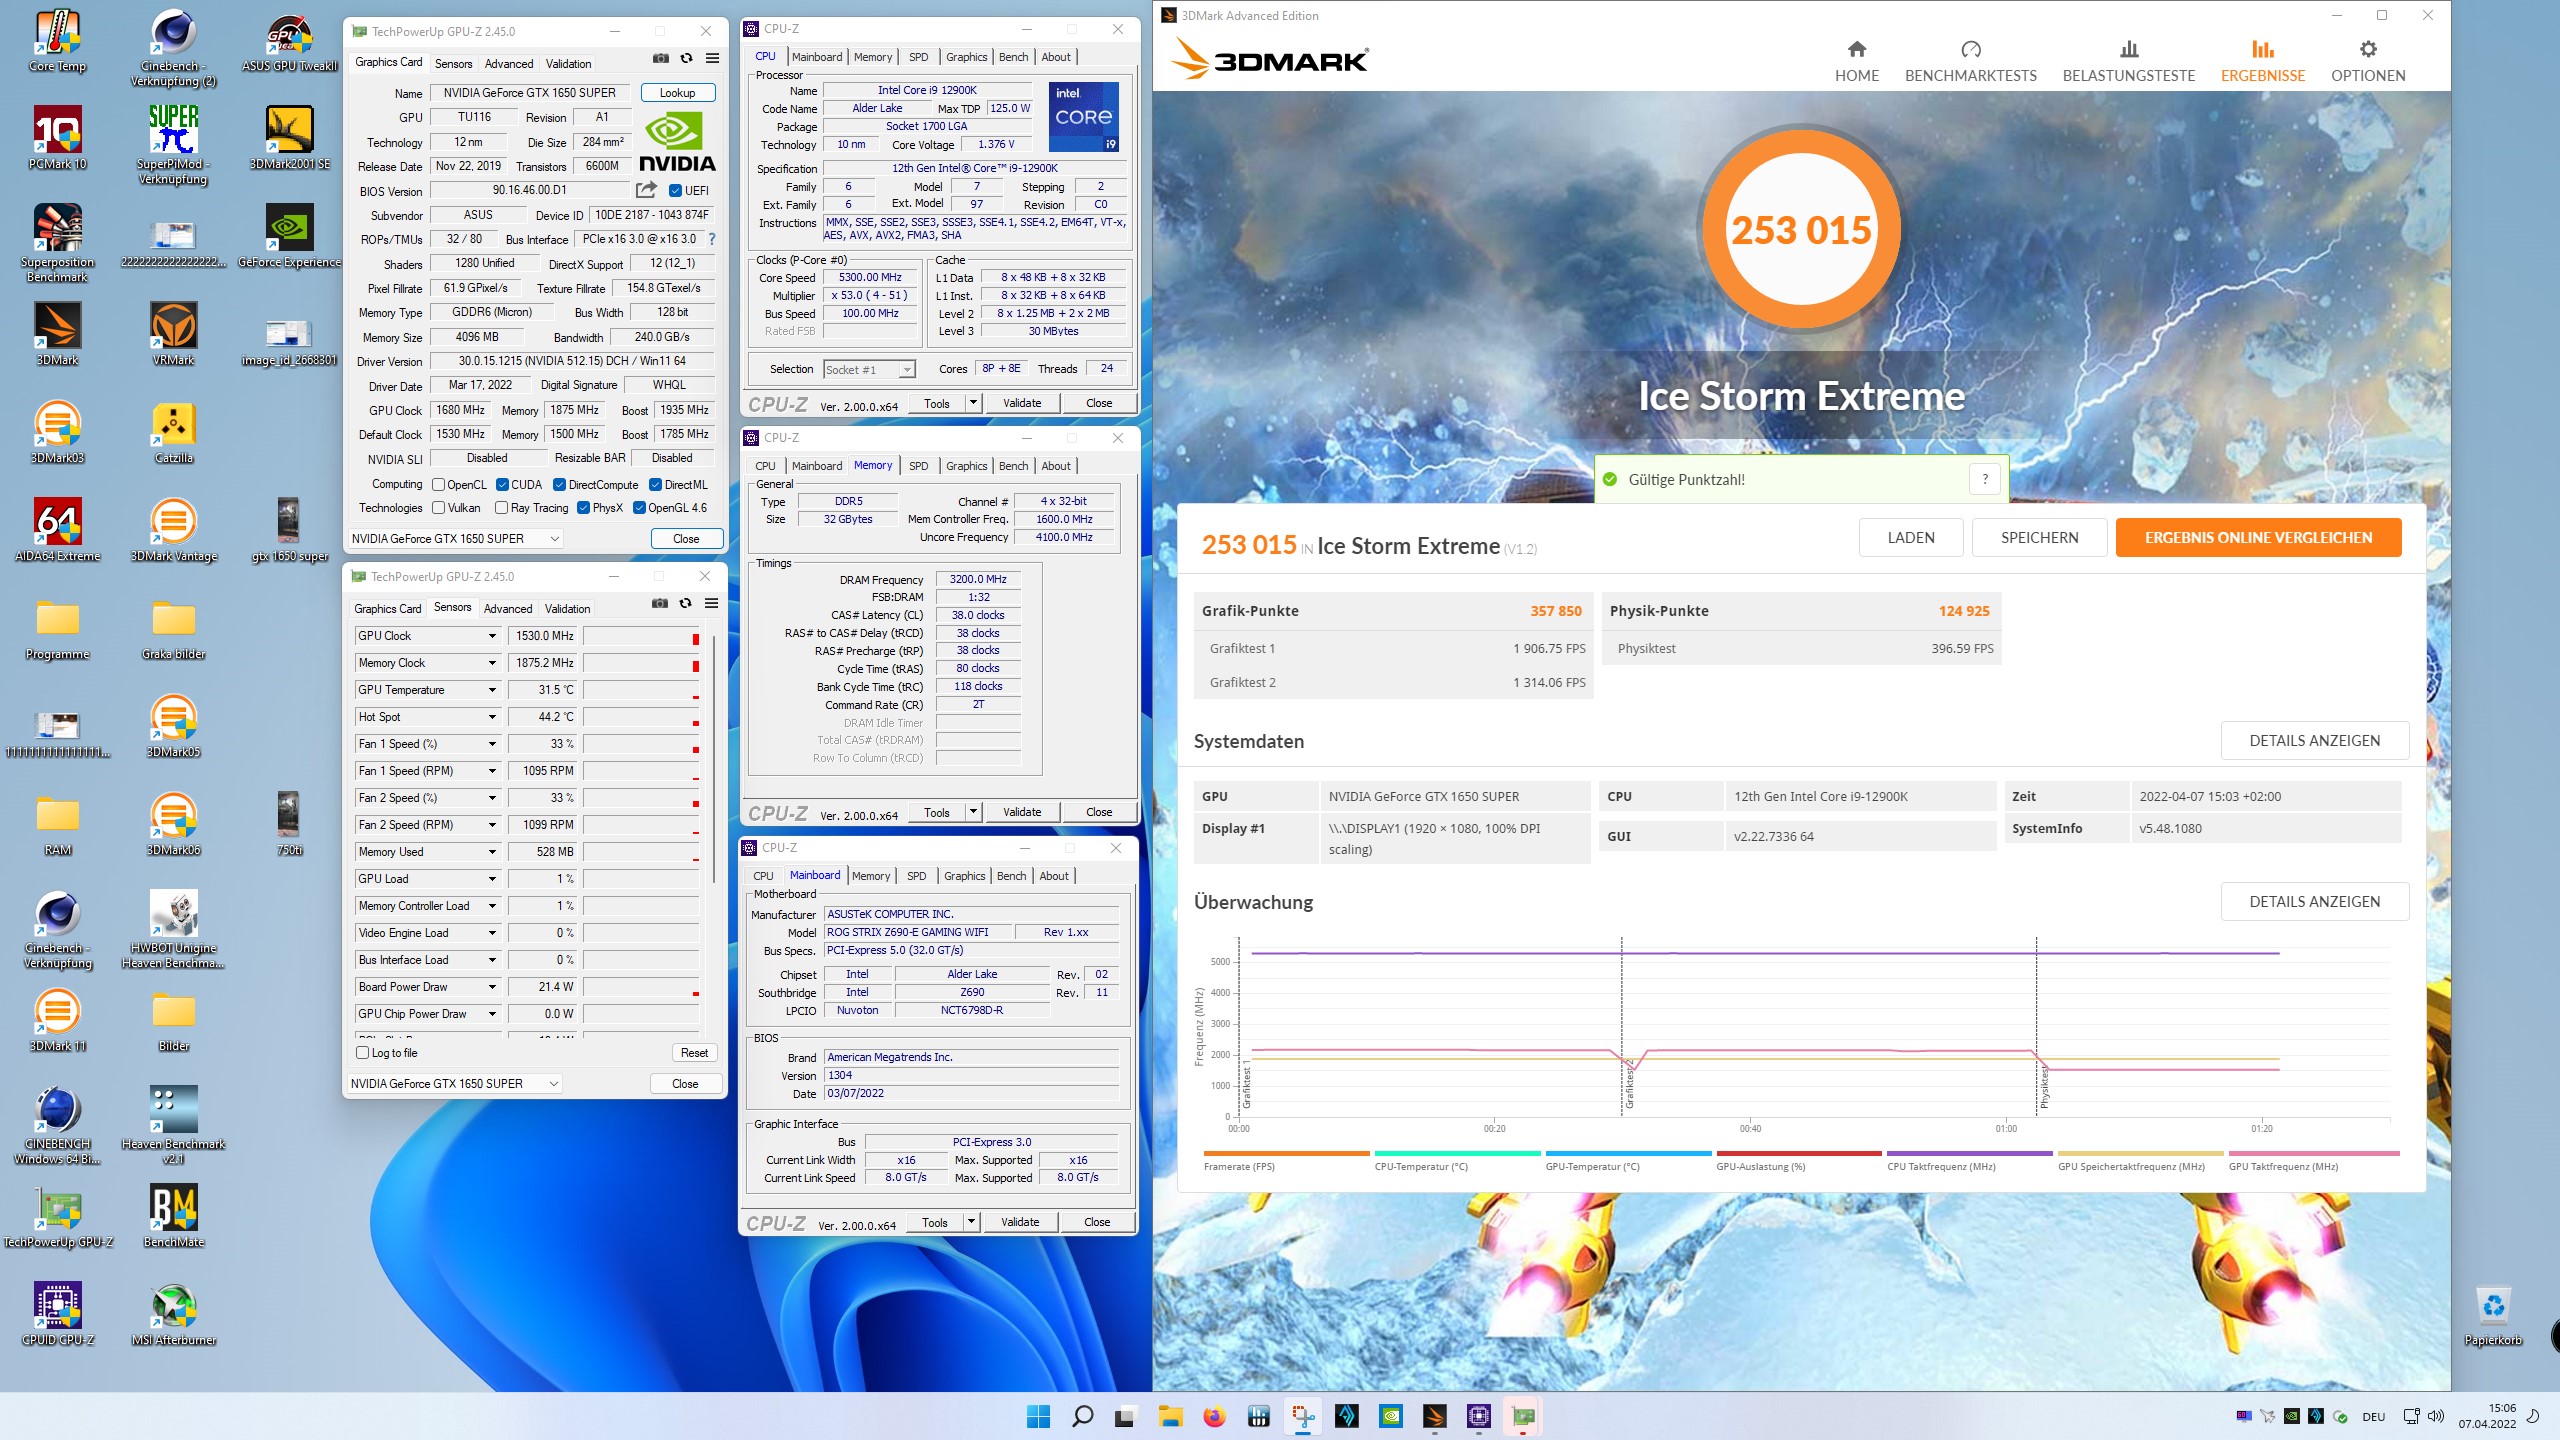Enable Log to file checkbox

point(363,1053)
